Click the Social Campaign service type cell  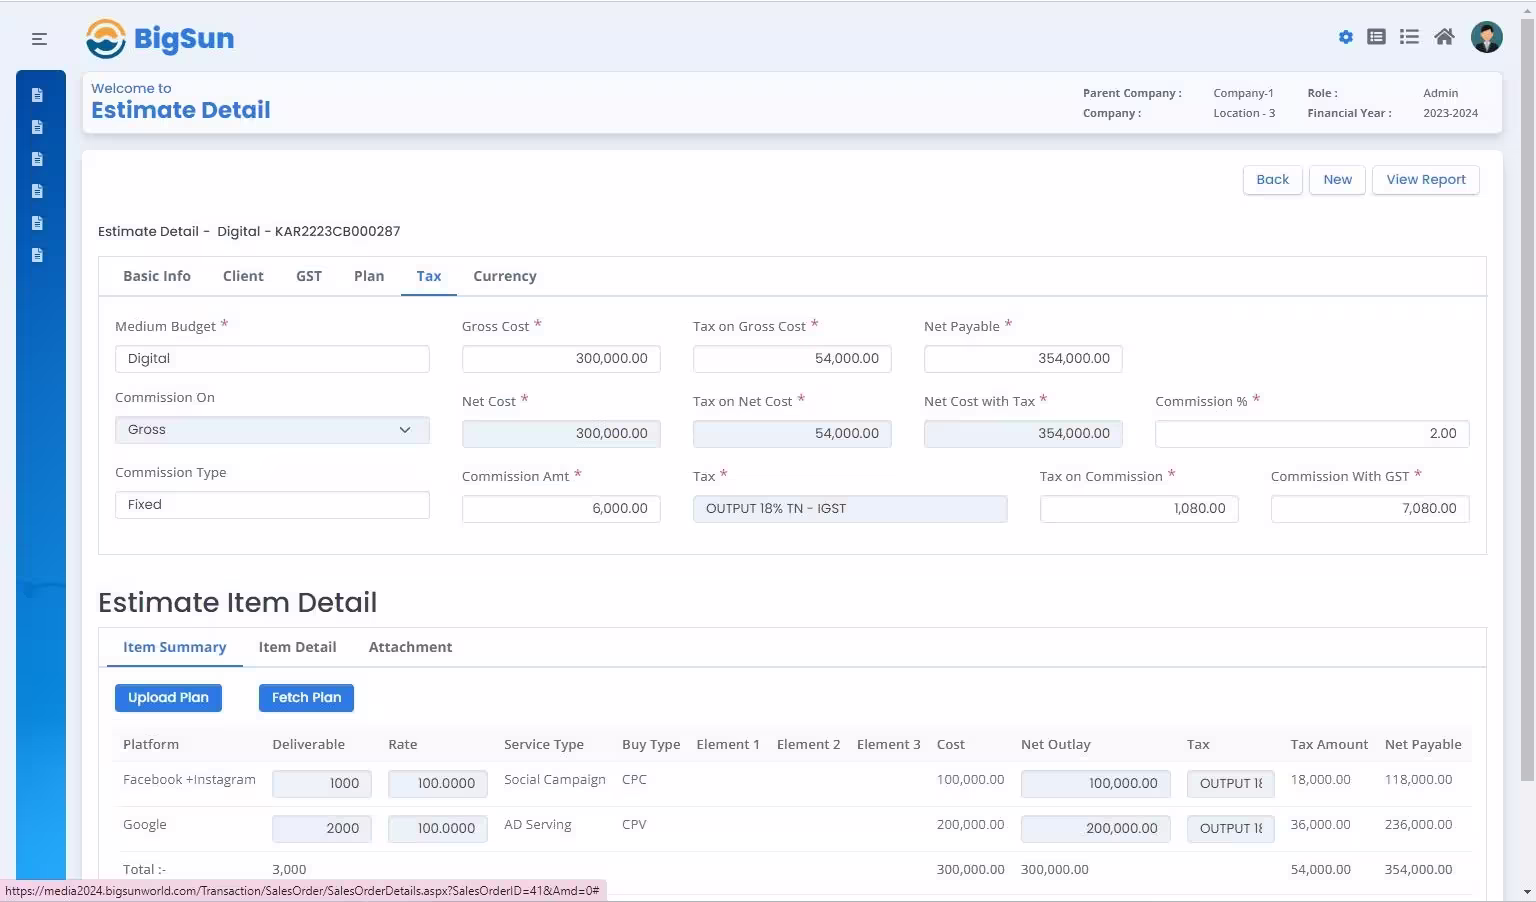tap(555, 780)
